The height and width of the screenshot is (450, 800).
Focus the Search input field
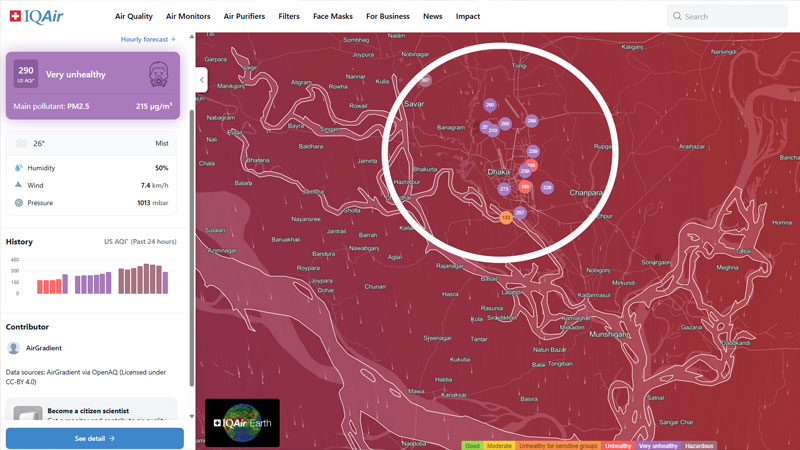tap(727, 16)
